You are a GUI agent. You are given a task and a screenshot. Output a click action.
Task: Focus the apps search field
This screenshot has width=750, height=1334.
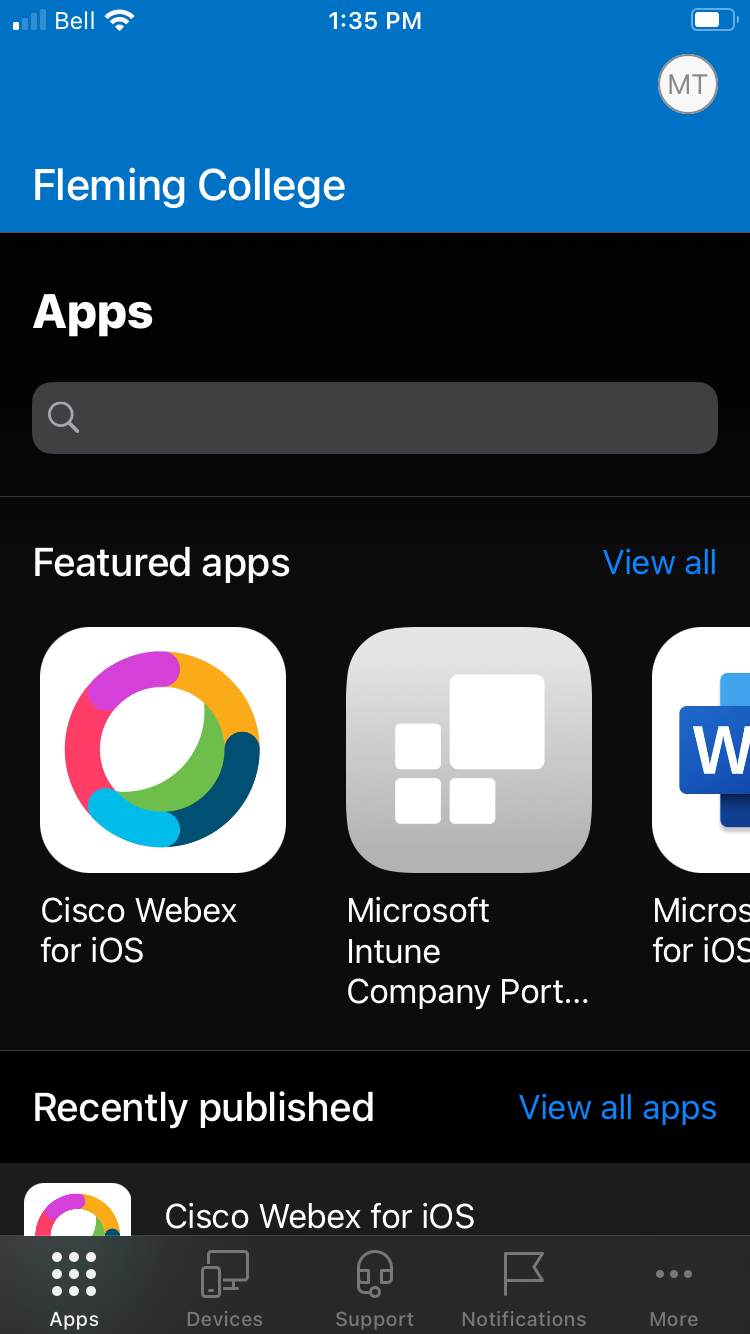coord(375,418)
